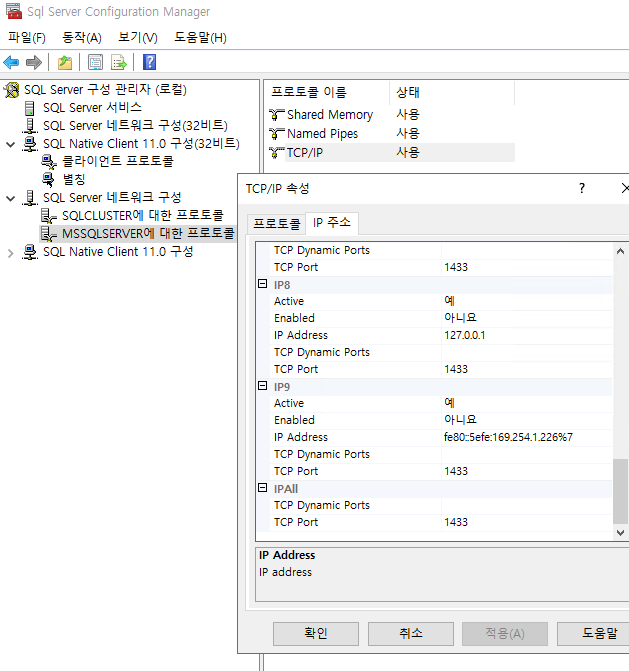Open the 동작(A) menu
Image resolution: width=629 pixels, height=671 pixels.
pos(82,38)
